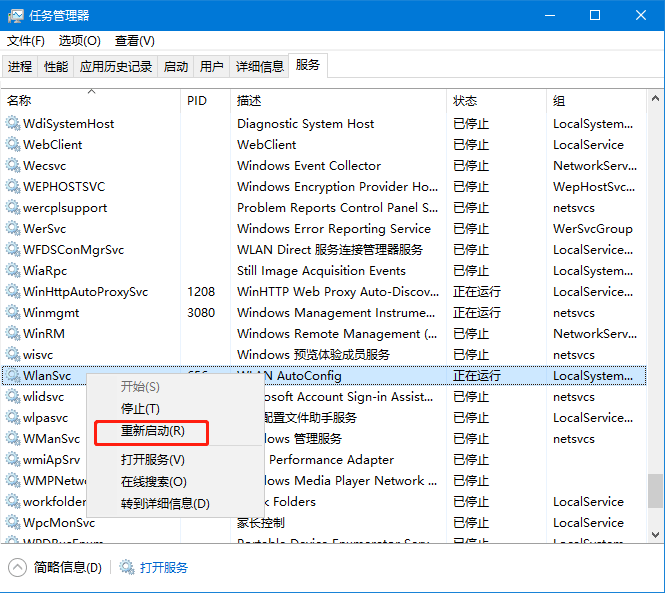
Task: Switch to the 进程 tab
Action: pos(20,67)
